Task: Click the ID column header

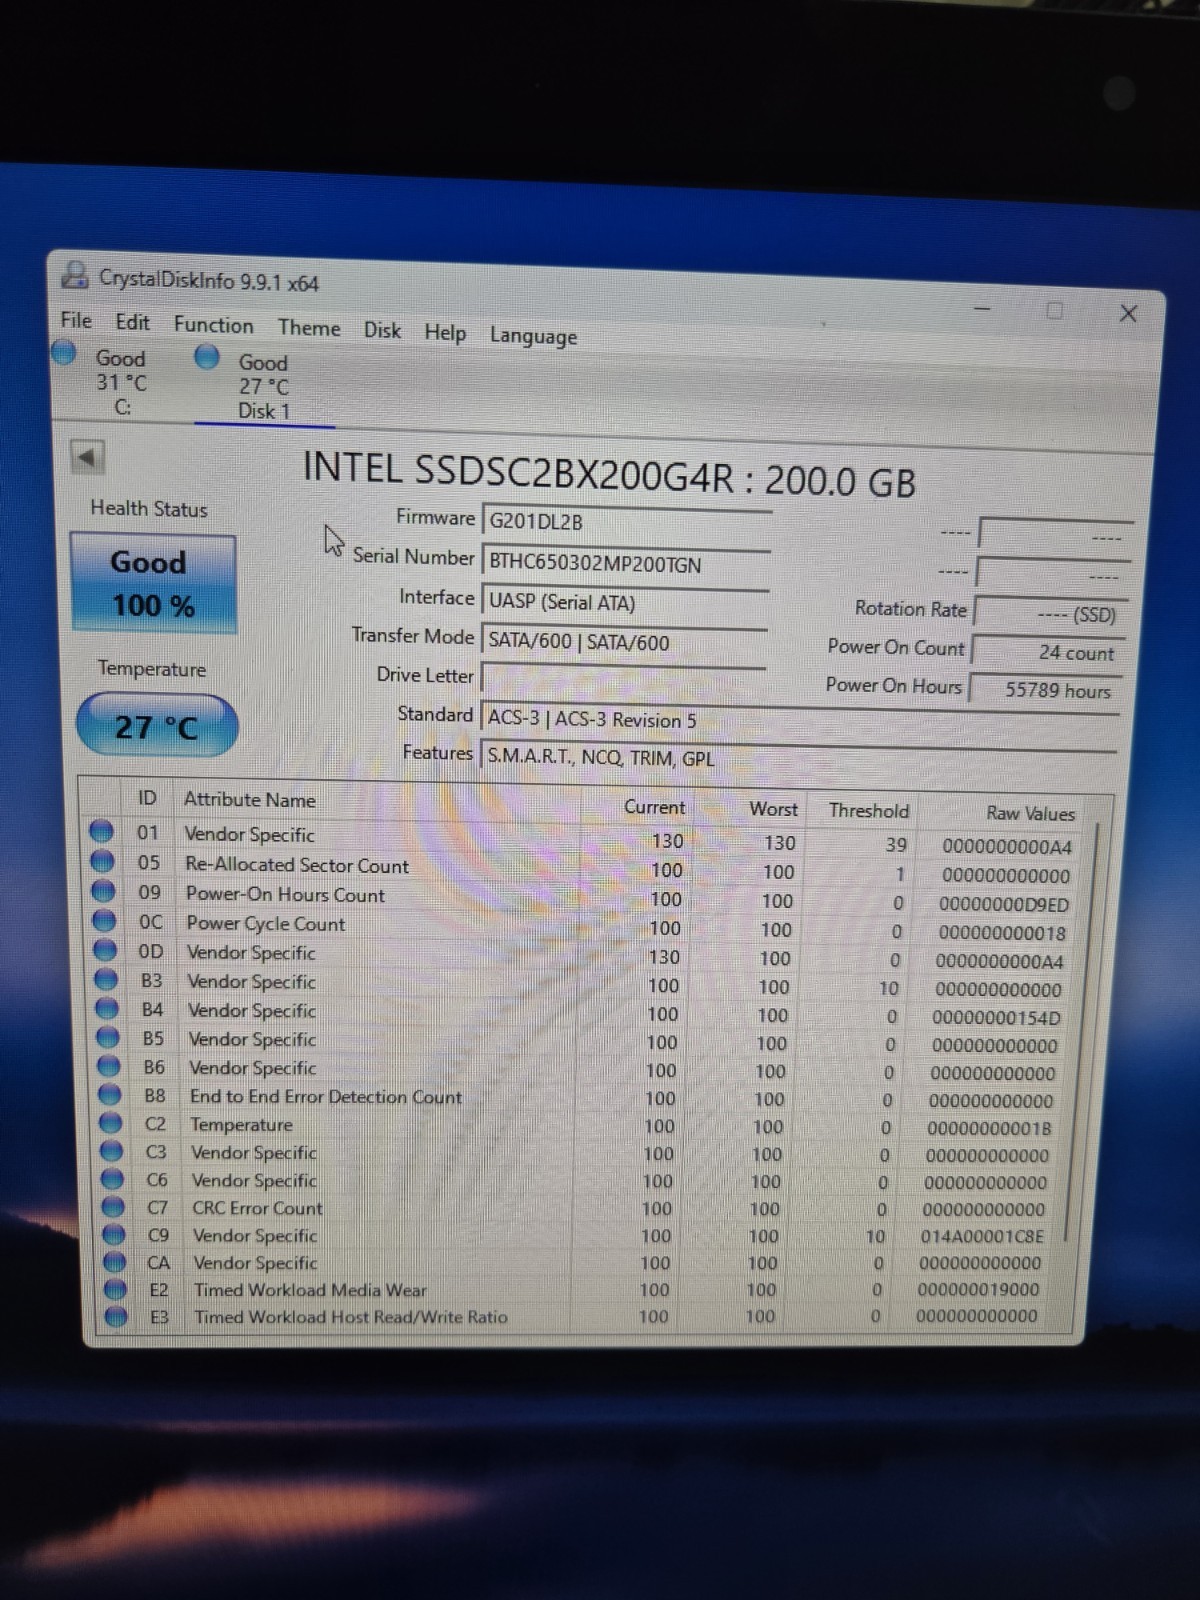Action: click(x=147, y=798)
